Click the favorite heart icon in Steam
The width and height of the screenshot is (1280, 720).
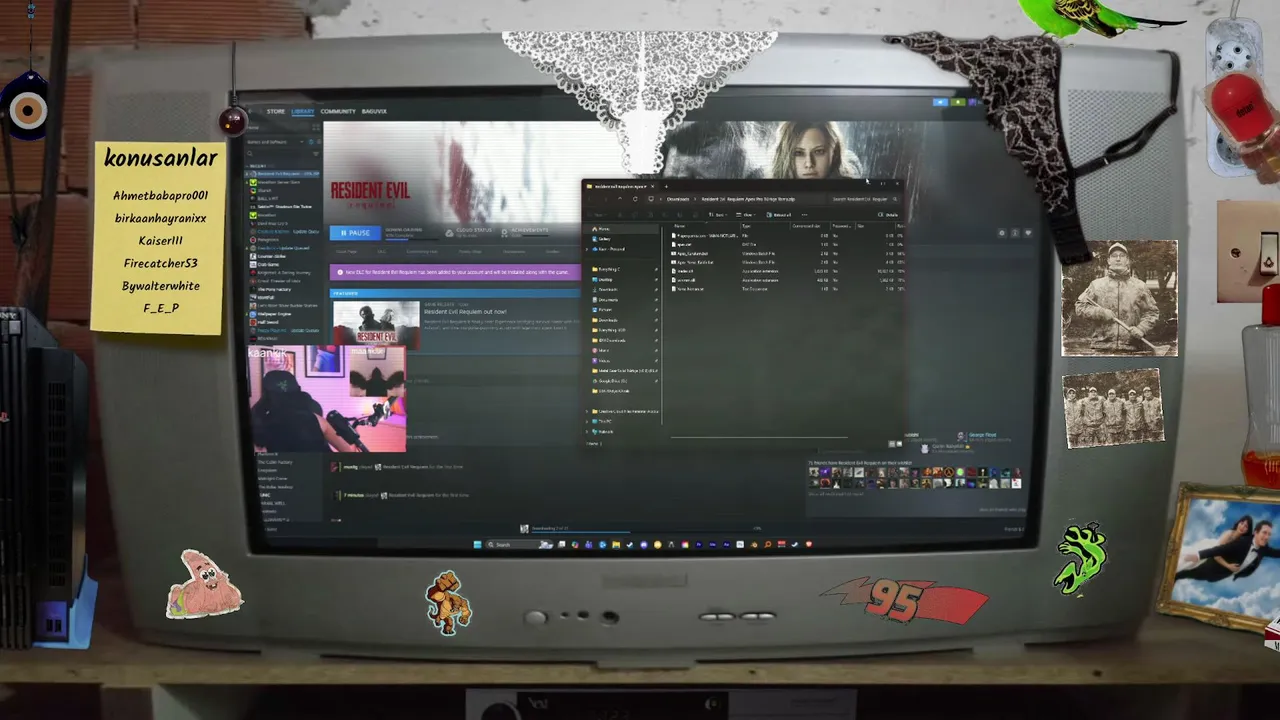[x=1028, y=233]
